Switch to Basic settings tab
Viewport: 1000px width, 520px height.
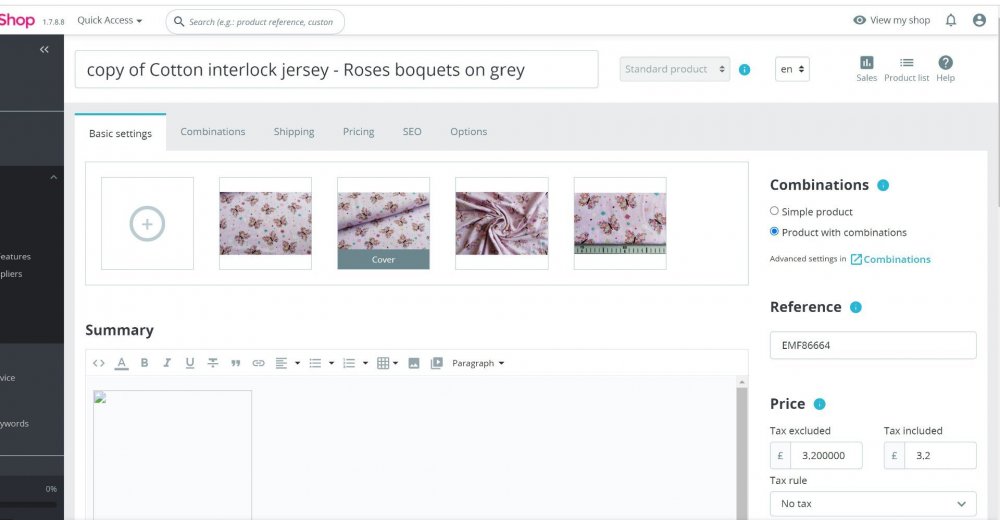[121, 133]
